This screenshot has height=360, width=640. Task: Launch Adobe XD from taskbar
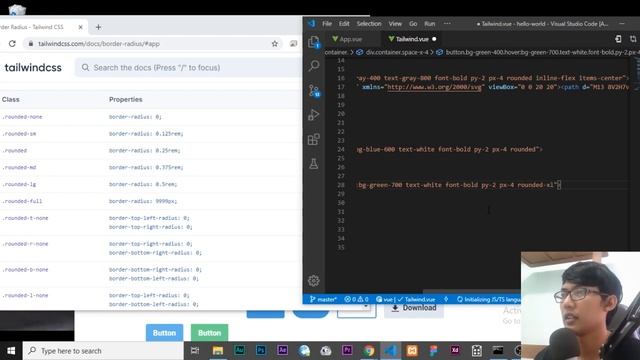(455, 351)
